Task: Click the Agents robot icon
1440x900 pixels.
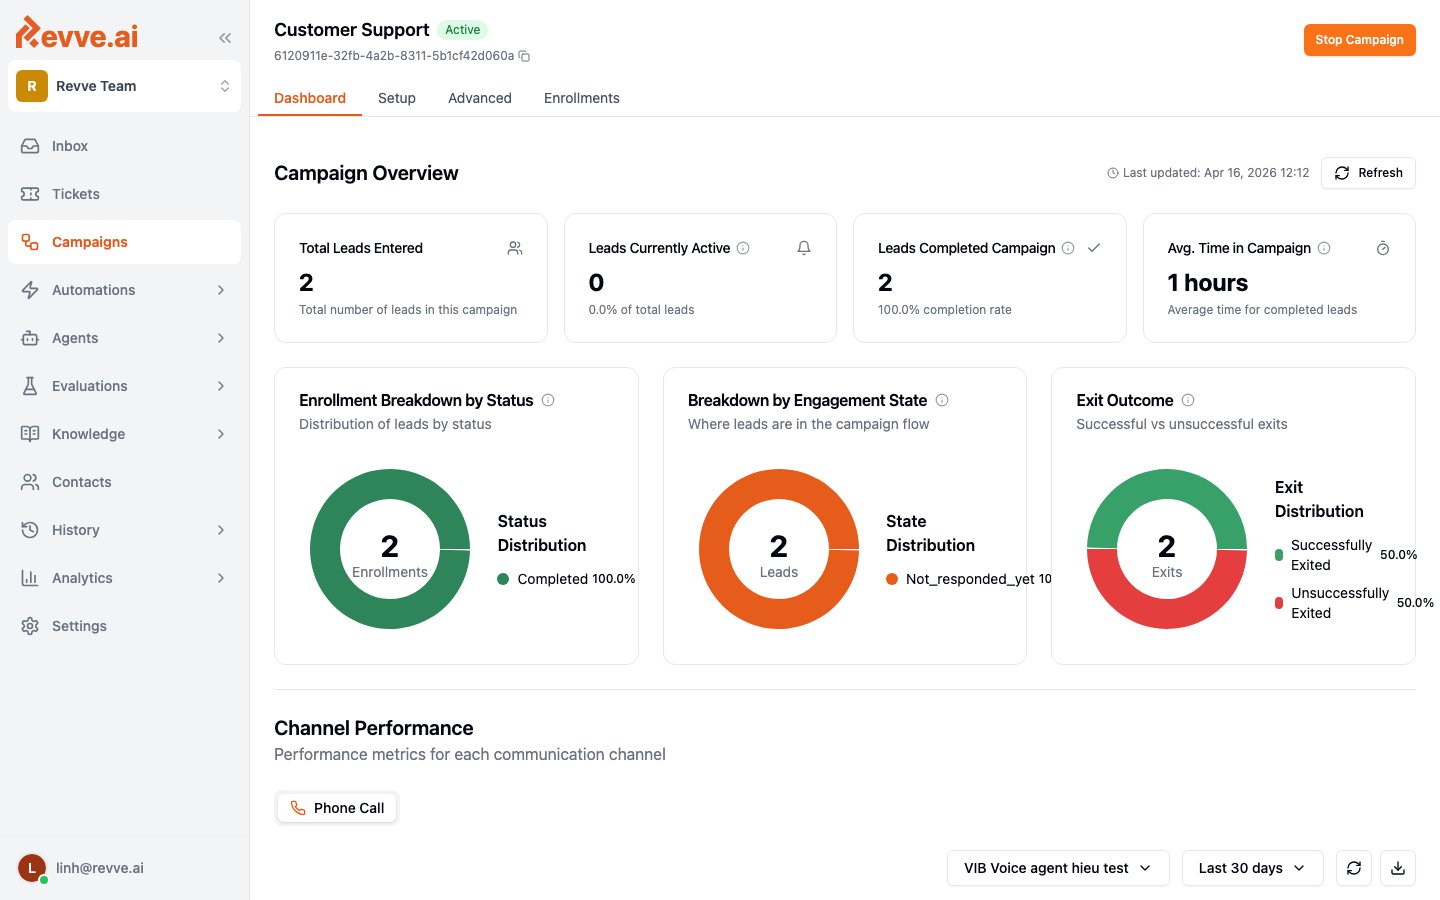Action: 30,338
